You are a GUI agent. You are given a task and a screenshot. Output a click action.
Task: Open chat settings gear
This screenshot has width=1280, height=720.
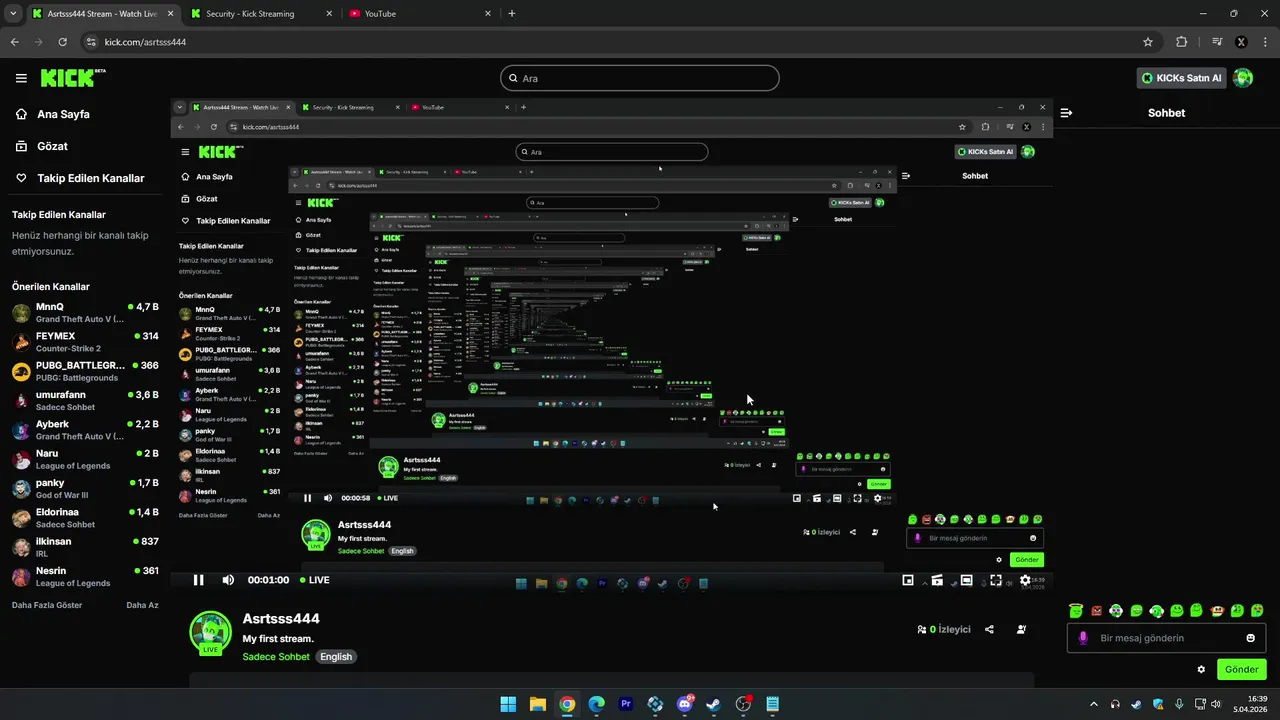pos(1201,669)
